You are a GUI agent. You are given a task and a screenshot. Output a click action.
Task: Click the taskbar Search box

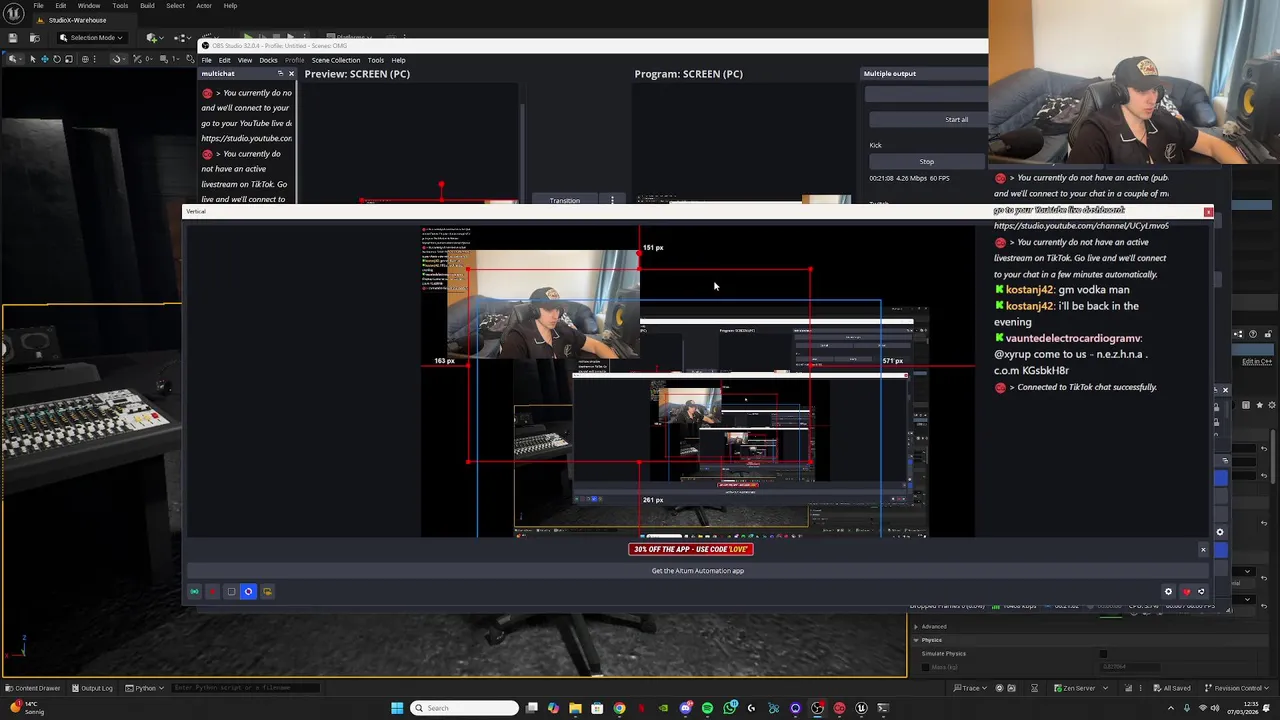click(464, 708)
